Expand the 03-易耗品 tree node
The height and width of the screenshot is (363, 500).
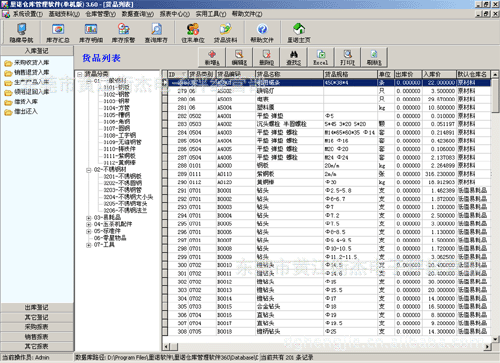[x=89, y=218]
